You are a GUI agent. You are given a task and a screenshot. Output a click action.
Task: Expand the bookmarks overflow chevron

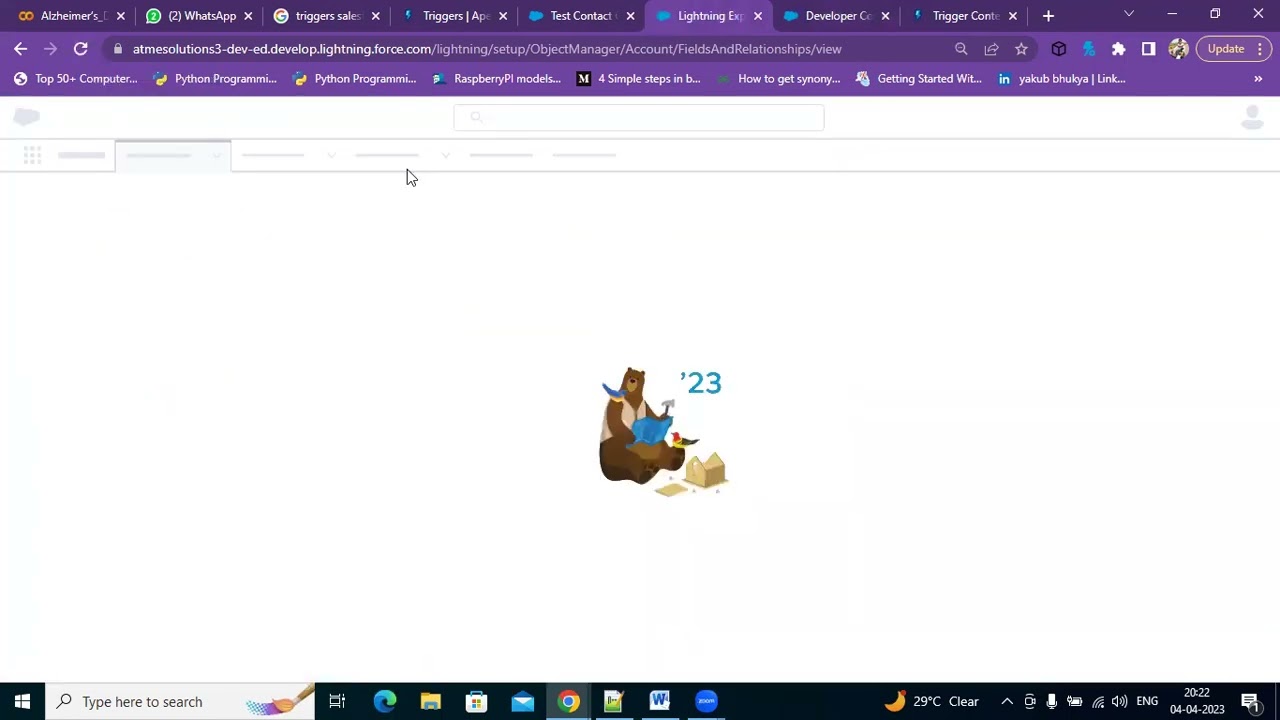(x=1258, y=79)
